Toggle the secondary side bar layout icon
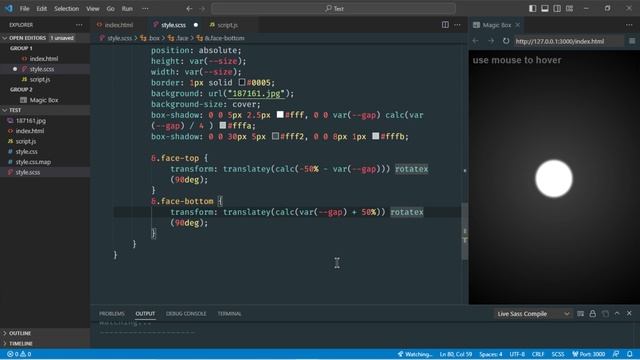Viewport: 640px width, 360px height. [x=557, y=9]
